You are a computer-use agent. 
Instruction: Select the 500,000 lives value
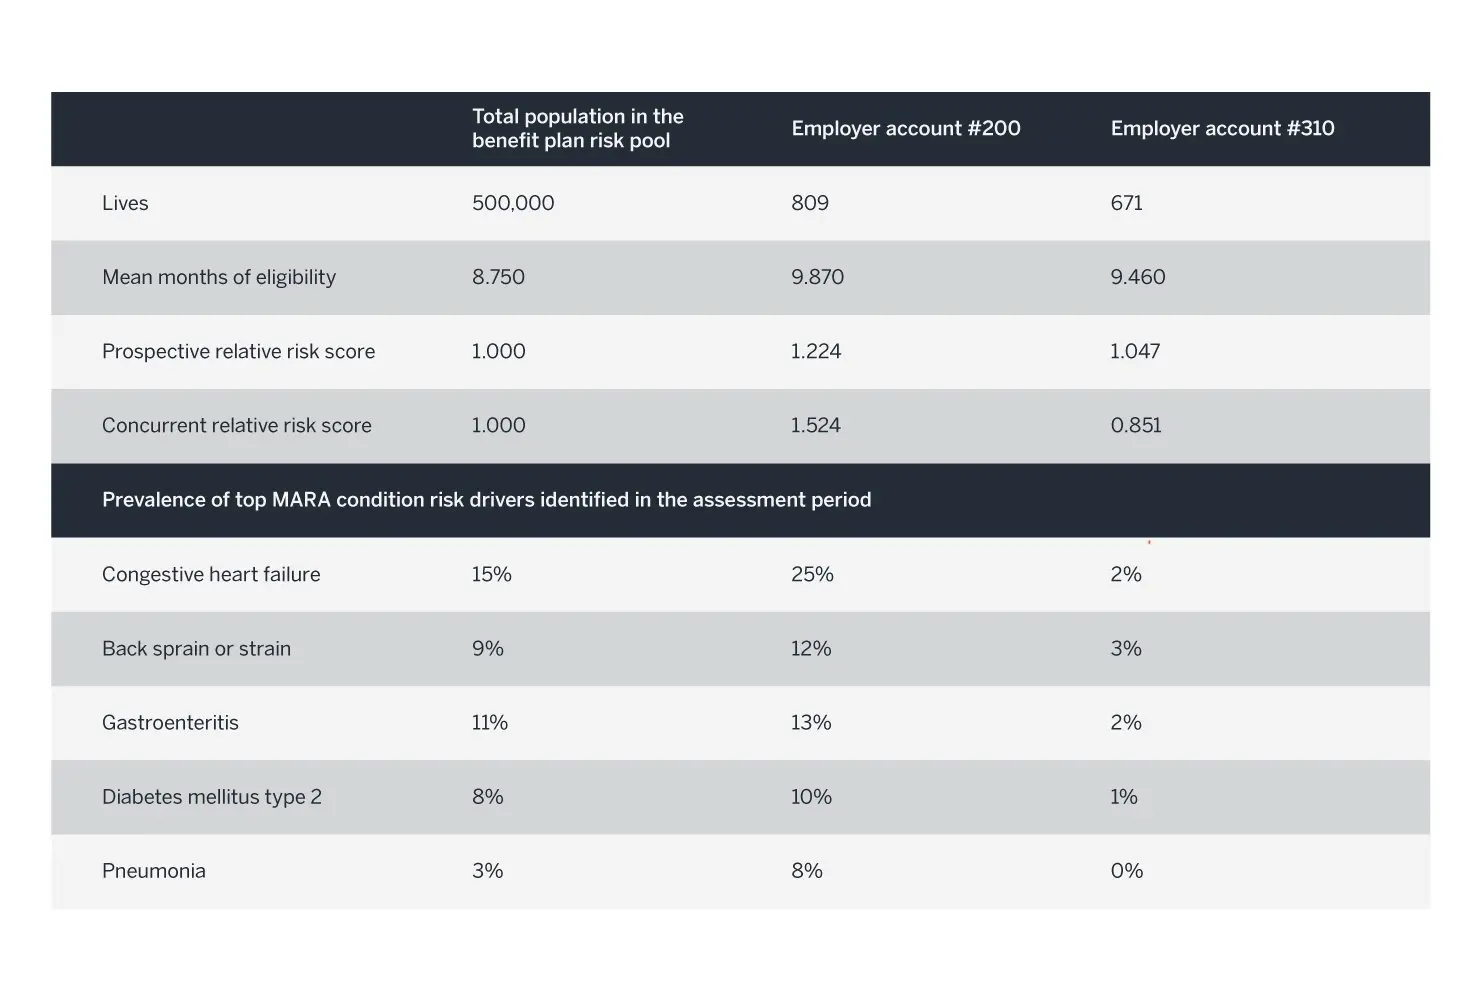point(513,203)
